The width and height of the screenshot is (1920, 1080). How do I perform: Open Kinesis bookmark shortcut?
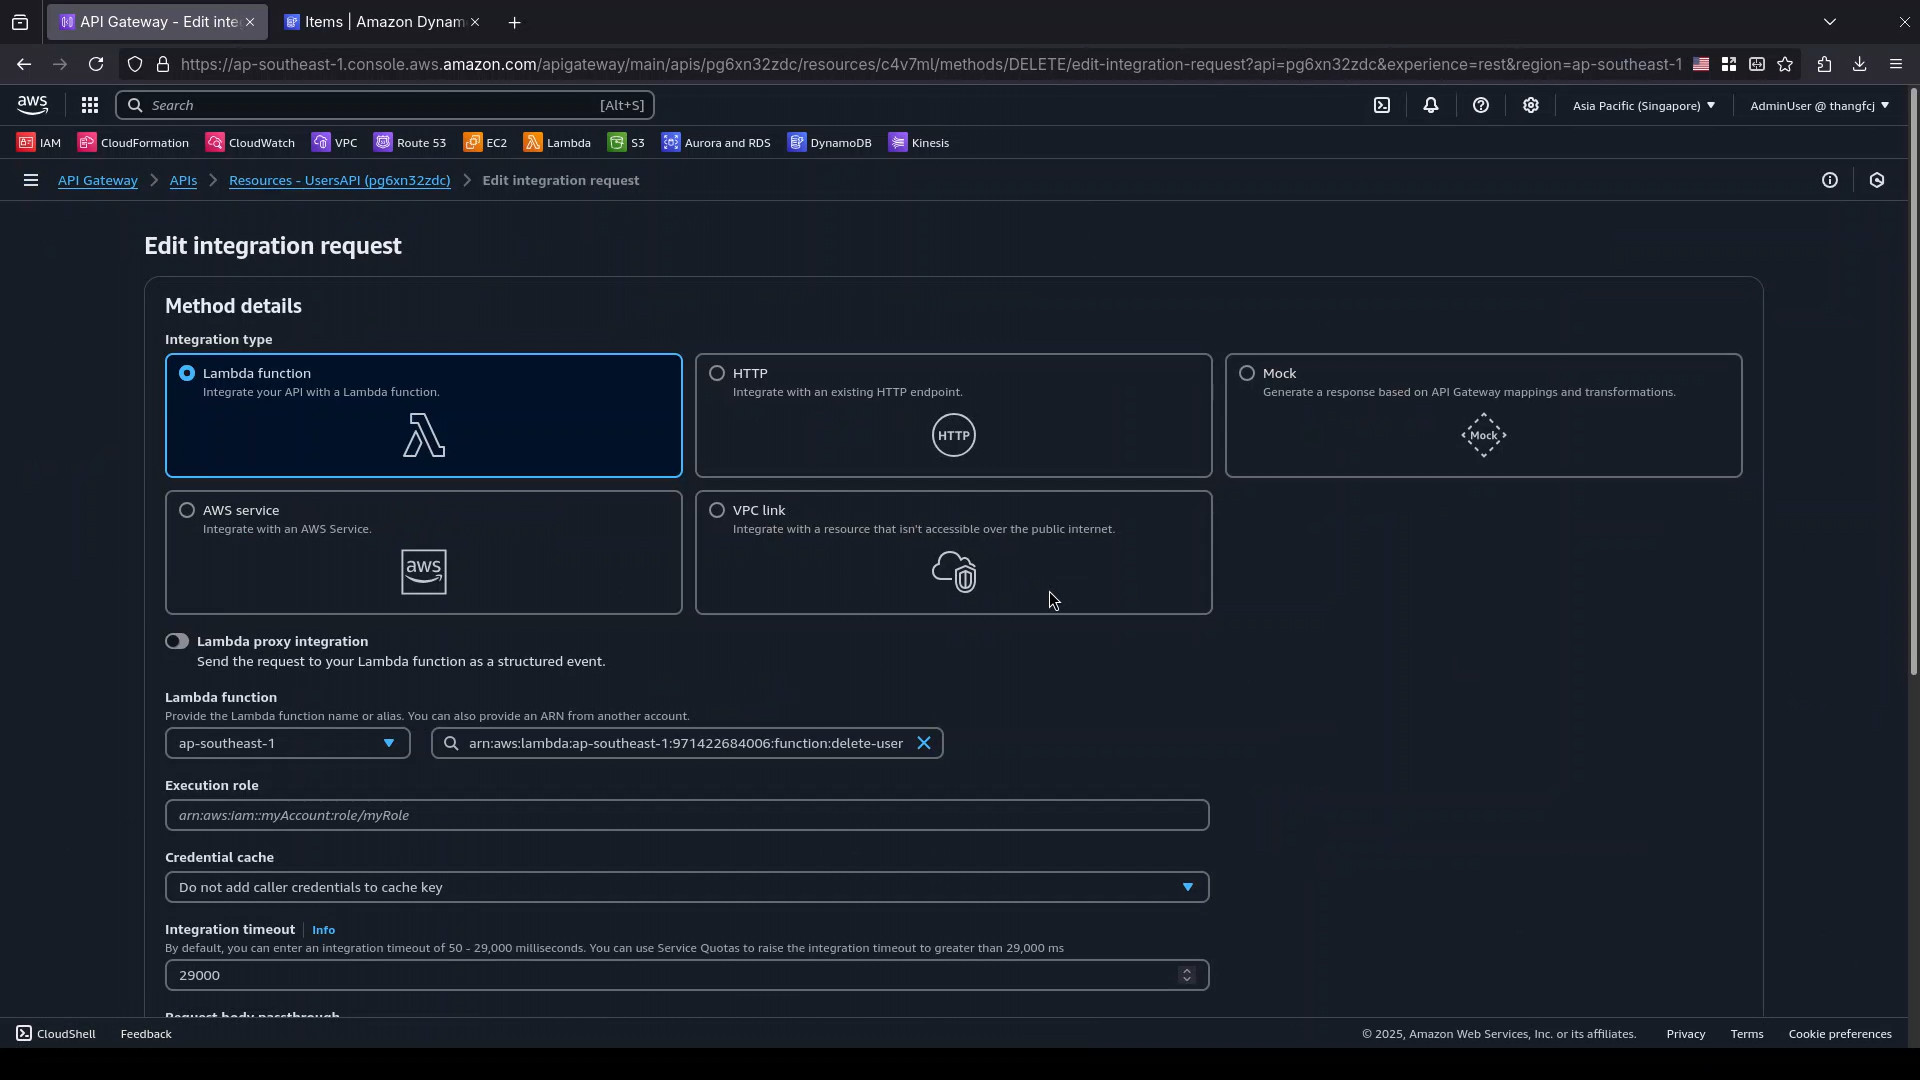(x=919, y=143)
